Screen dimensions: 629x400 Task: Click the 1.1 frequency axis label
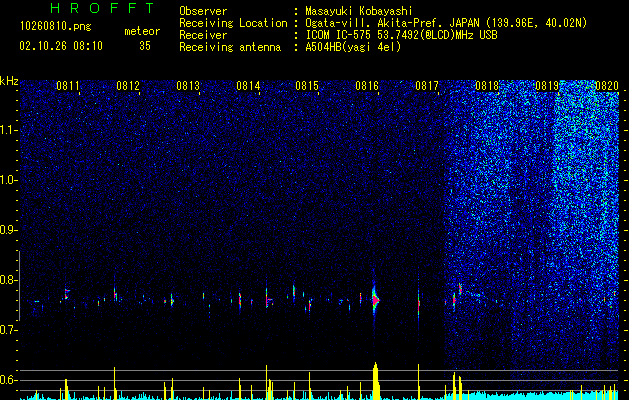click(x=8, y=130)
